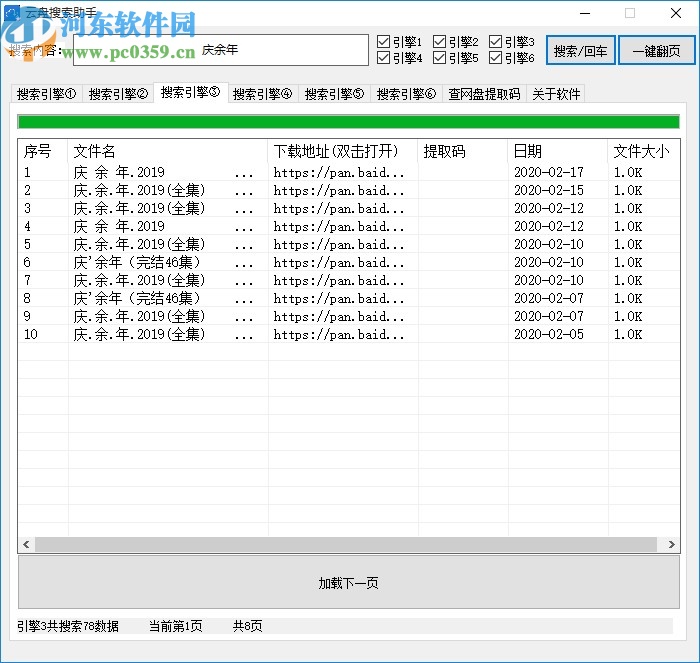The image size is (700, 663).
Task: Close the 云盘搜索助手 window
Action: (675, 13)
